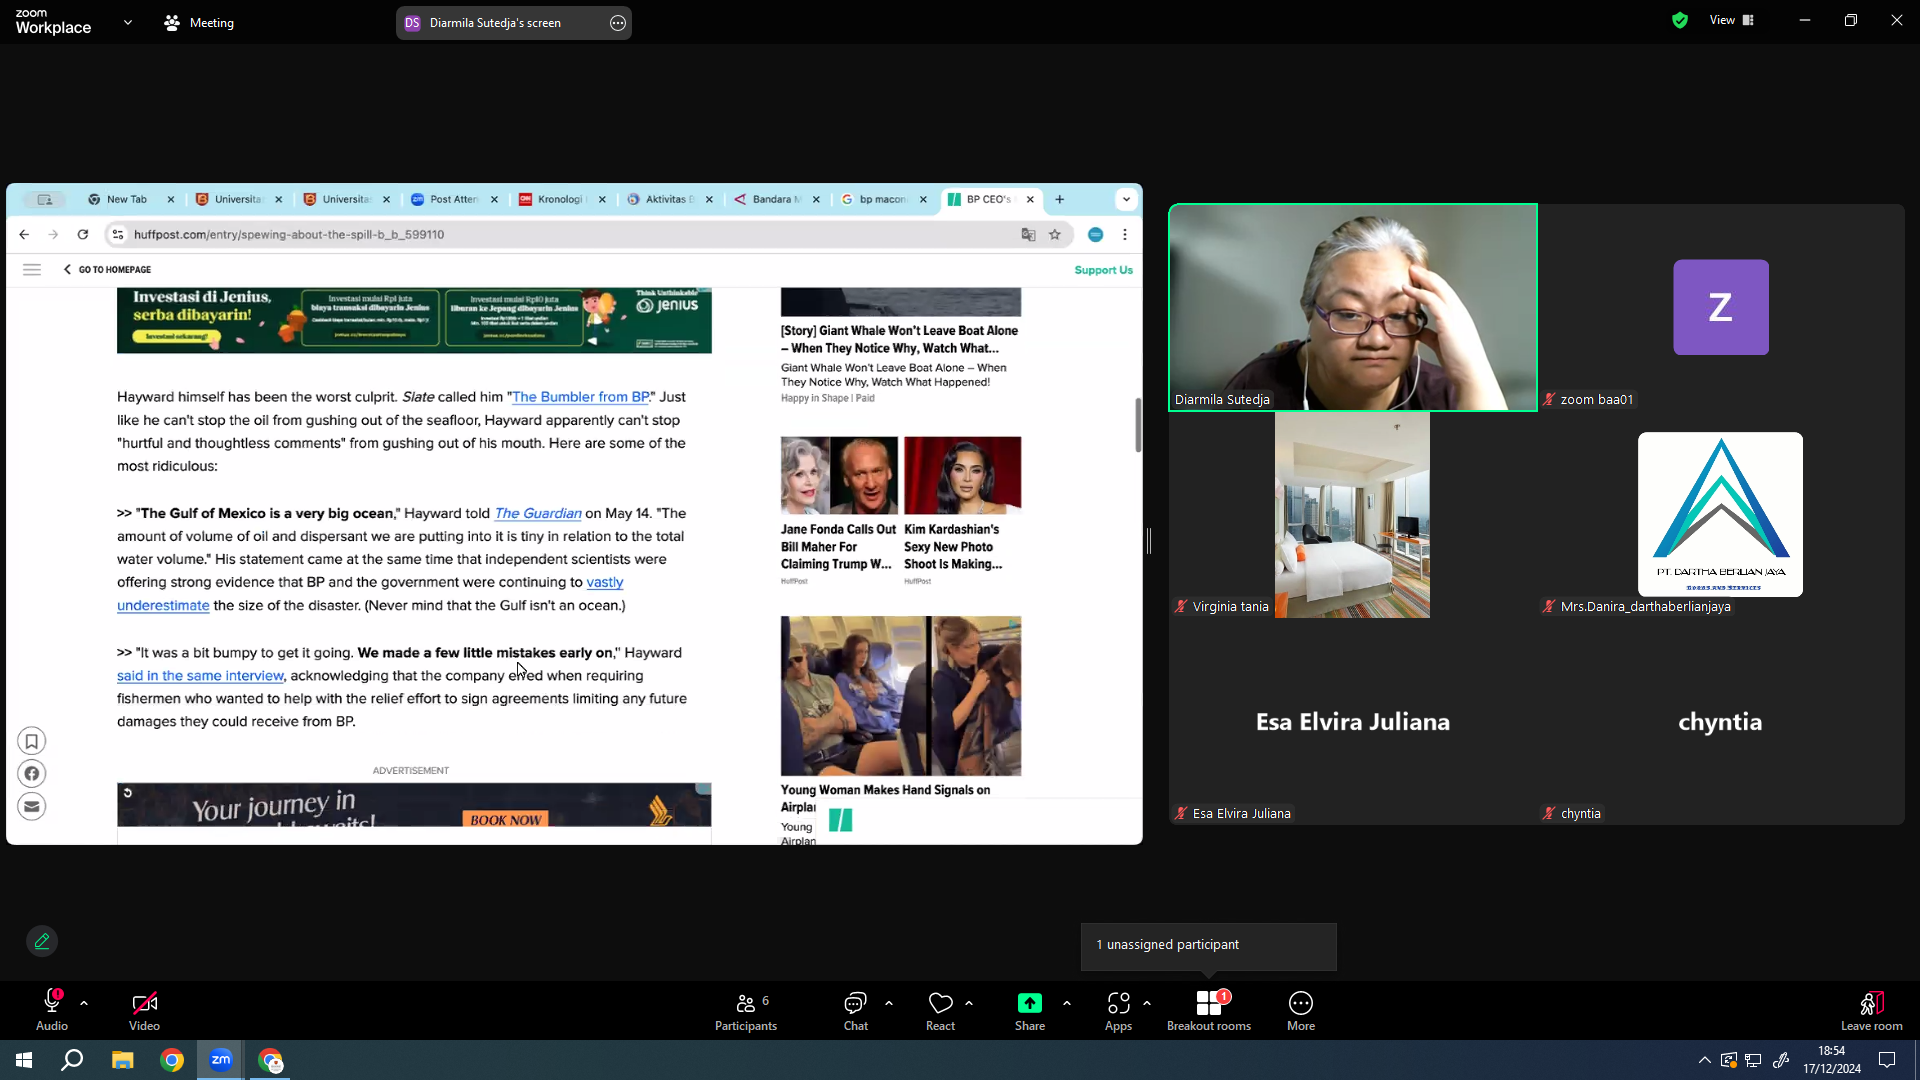The image size is (1920, 1080).
Task: Open Breakout rooms
Action: coord(1209,1010)
